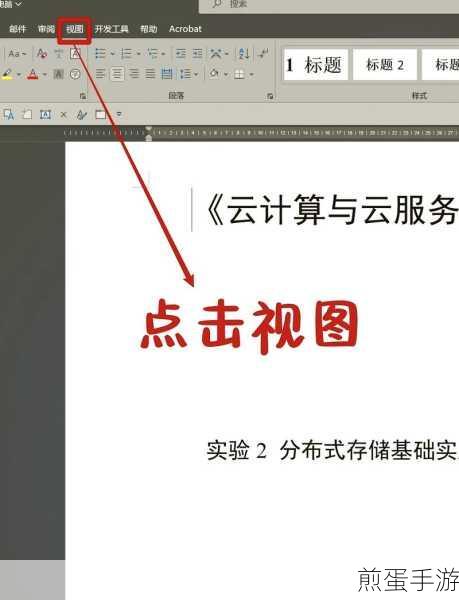Insert enclosed character
Screen dimensions: 459x600
coord(75,74)
